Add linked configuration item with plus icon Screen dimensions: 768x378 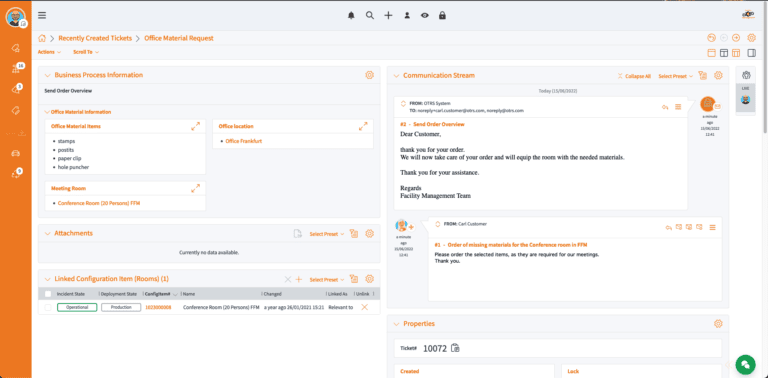(x=299, y=279)
